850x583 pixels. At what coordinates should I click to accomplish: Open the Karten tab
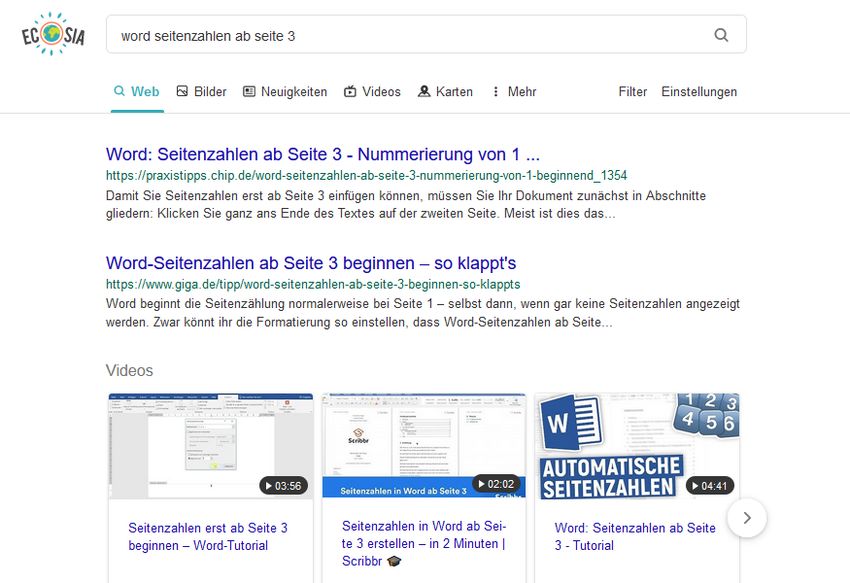pyautogui.click(x=445, y=91)
